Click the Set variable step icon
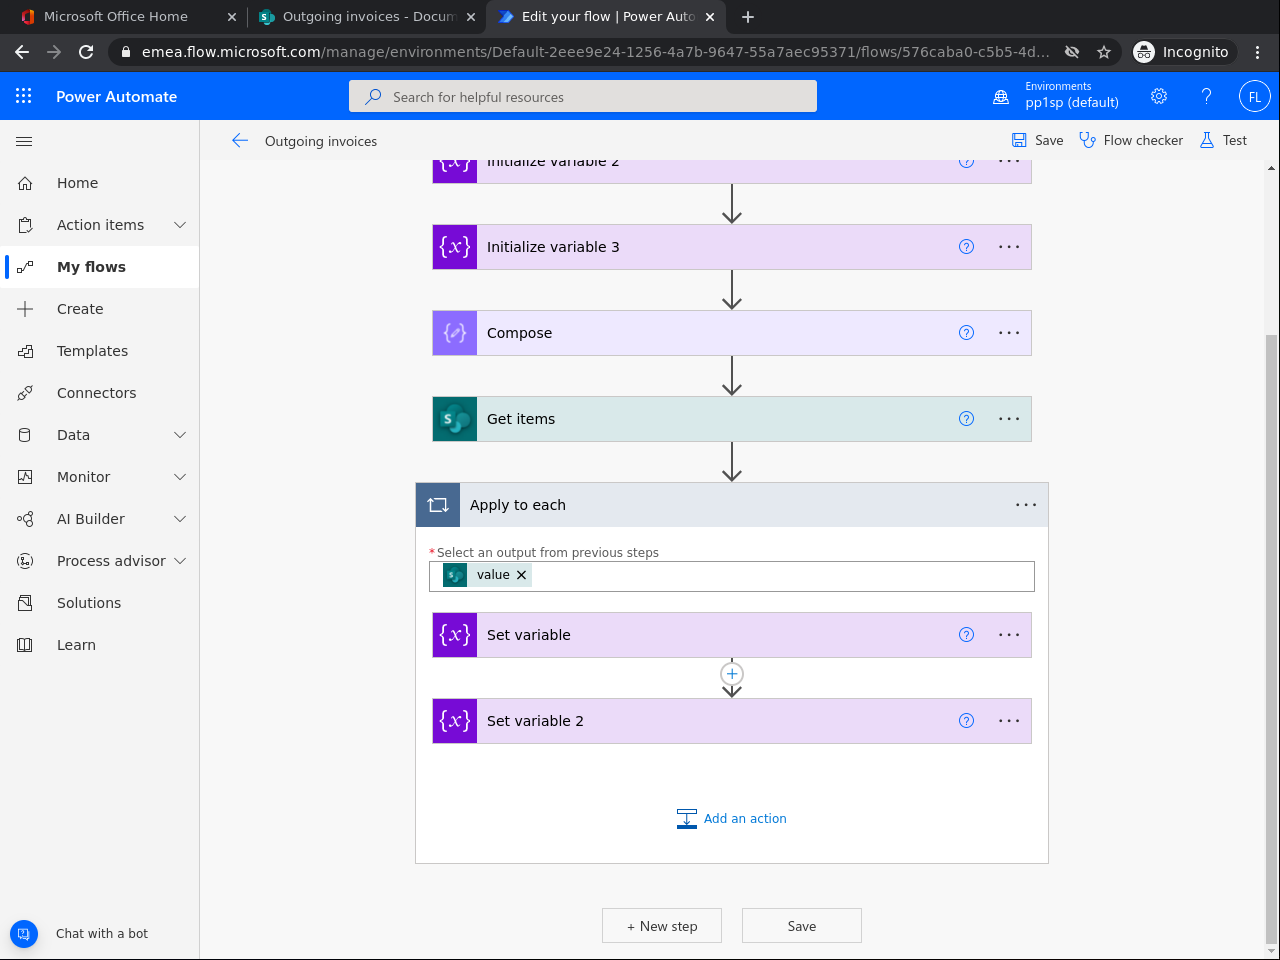This screenshot has height=960, width=1280. (x=455, y=635)
